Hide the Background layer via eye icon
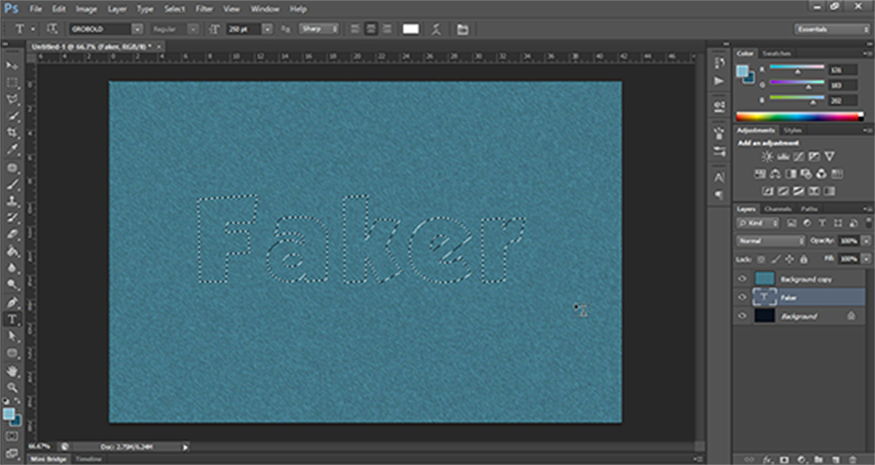875x465 pixels. coord(742,315)
